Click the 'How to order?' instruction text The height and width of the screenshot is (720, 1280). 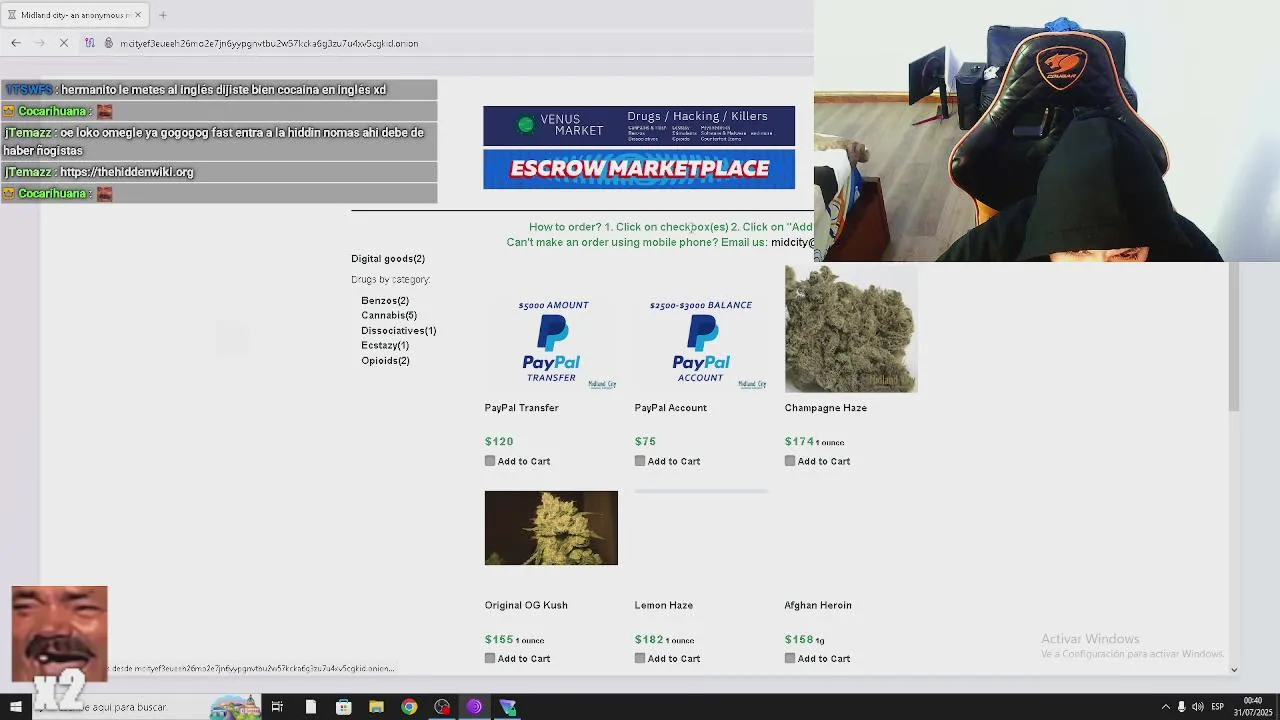(670, 227)
